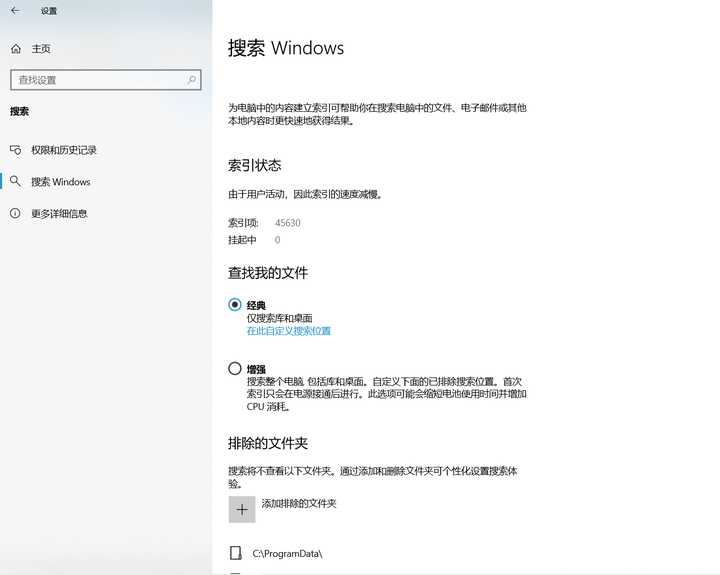The height and width of the screenshot is (575, 720).
Task: Click the 挂起中 value 0
Action: [x=277, y=240]
